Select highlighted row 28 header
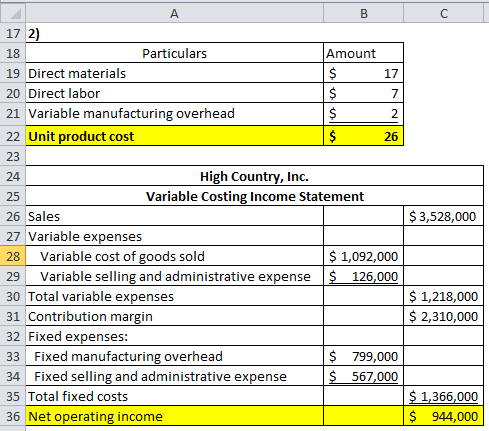The image size is (489, 431). coord(13,256)
